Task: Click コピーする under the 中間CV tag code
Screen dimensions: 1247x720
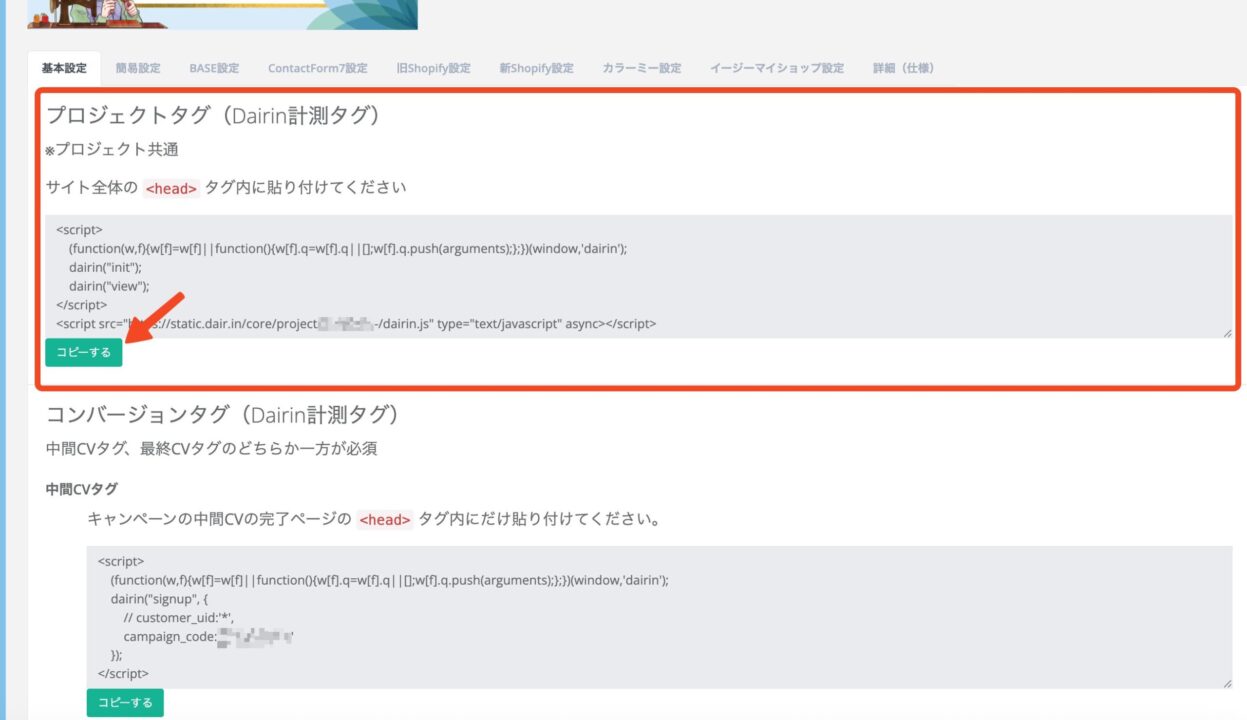Action: click(125, 703)
